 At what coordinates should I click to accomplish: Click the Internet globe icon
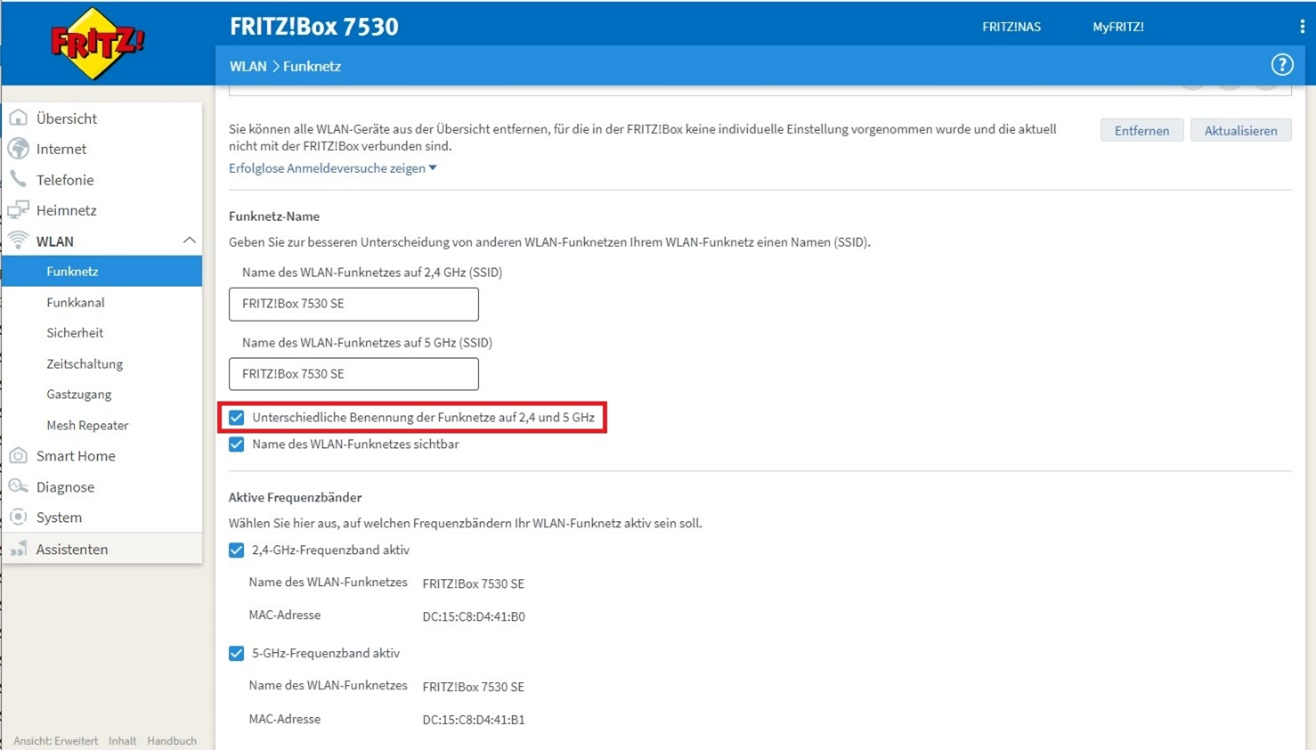tap(18, 149)
